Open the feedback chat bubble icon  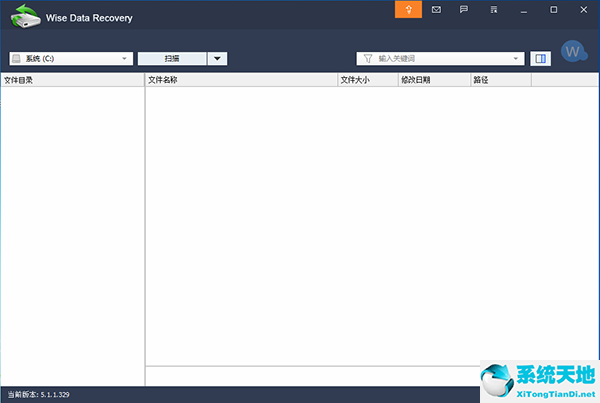click(x=464, y=9)
